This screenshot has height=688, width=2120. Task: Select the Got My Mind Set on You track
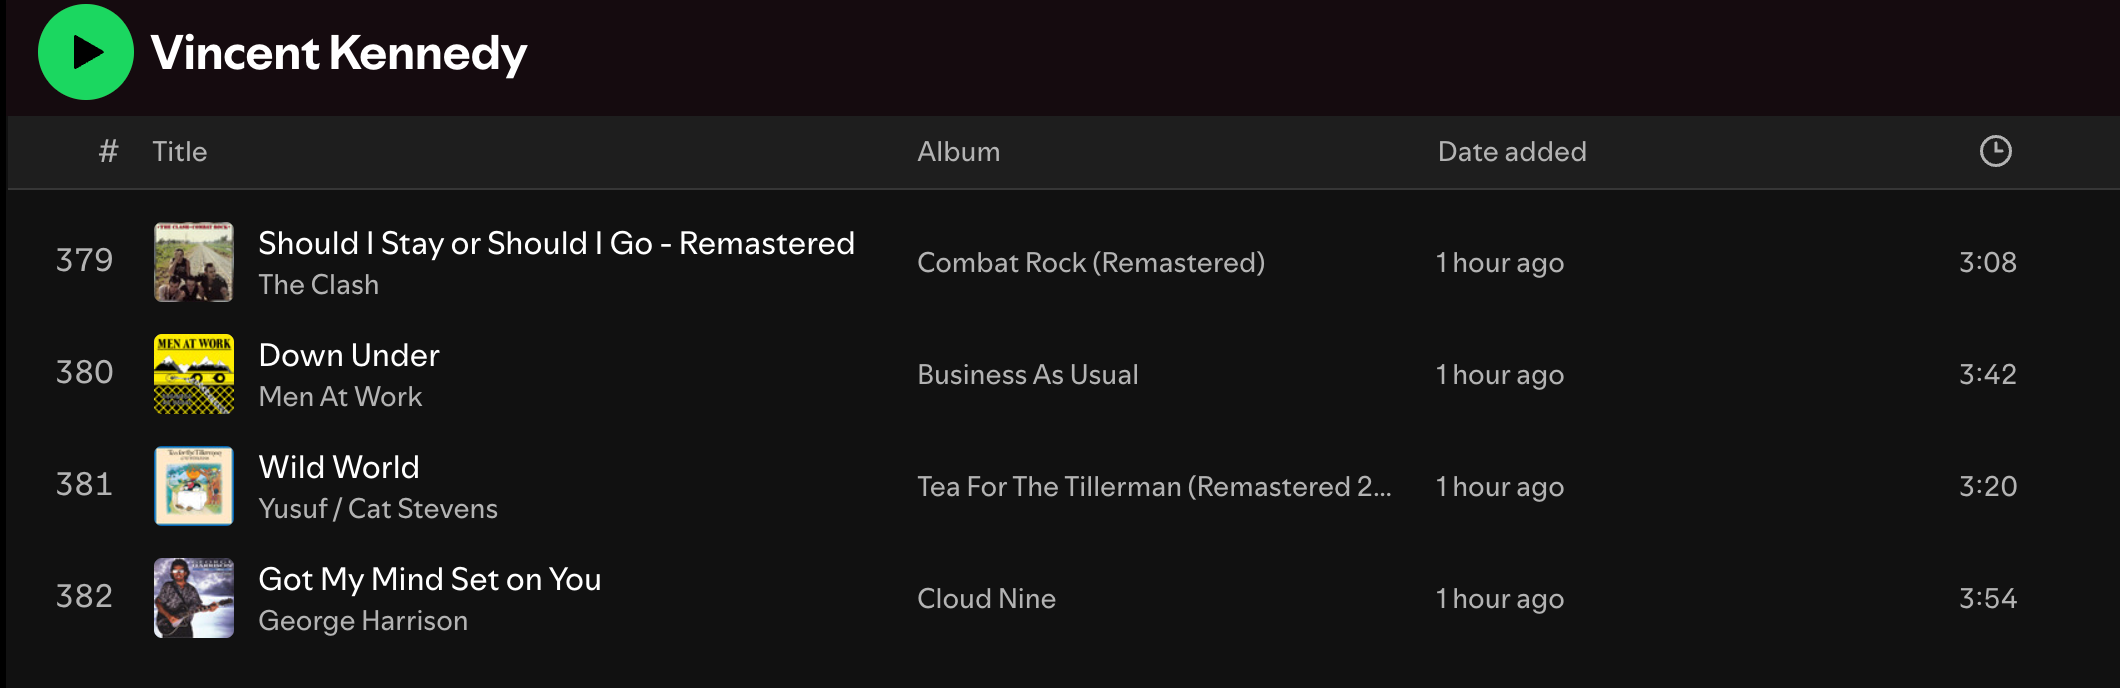pyautogui.click(x=429, y=579)
